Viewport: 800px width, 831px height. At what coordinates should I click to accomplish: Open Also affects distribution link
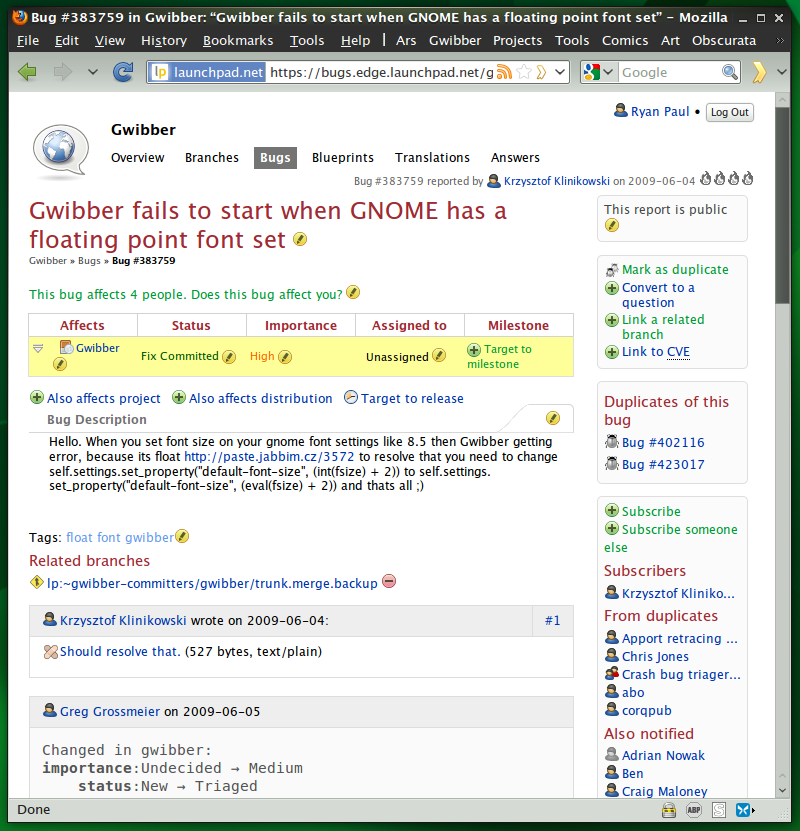(x=260, y=399)
